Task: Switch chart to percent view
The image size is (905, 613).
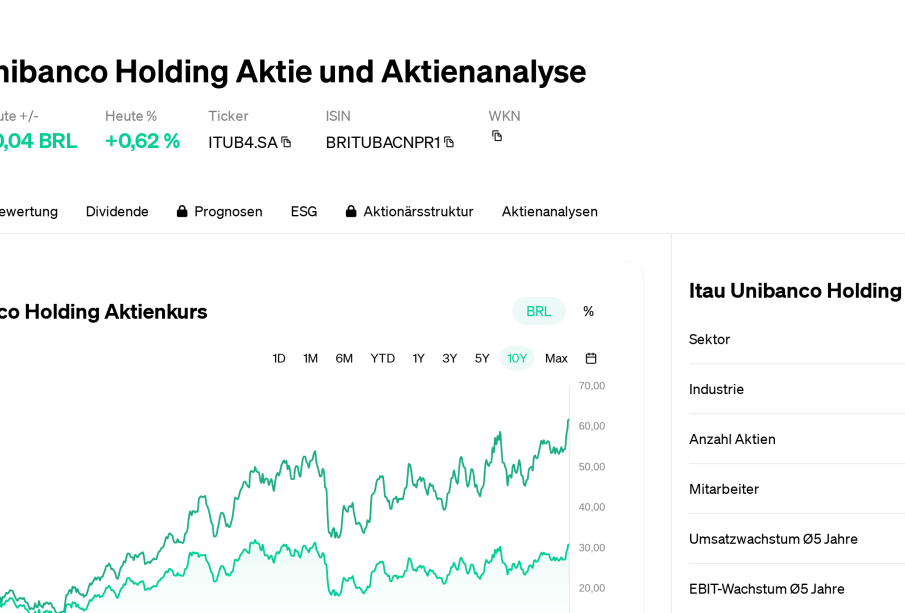Action: [x=588, y=311]
